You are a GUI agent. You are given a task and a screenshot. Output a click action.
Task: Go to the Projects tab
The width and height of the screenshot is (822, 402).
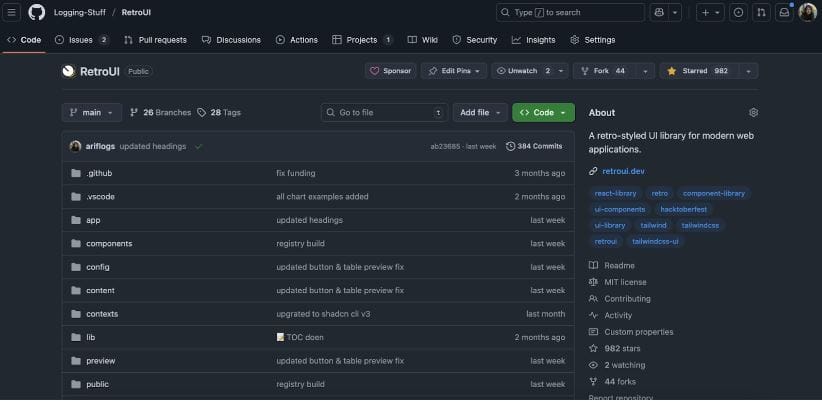[x=362, y=40]
